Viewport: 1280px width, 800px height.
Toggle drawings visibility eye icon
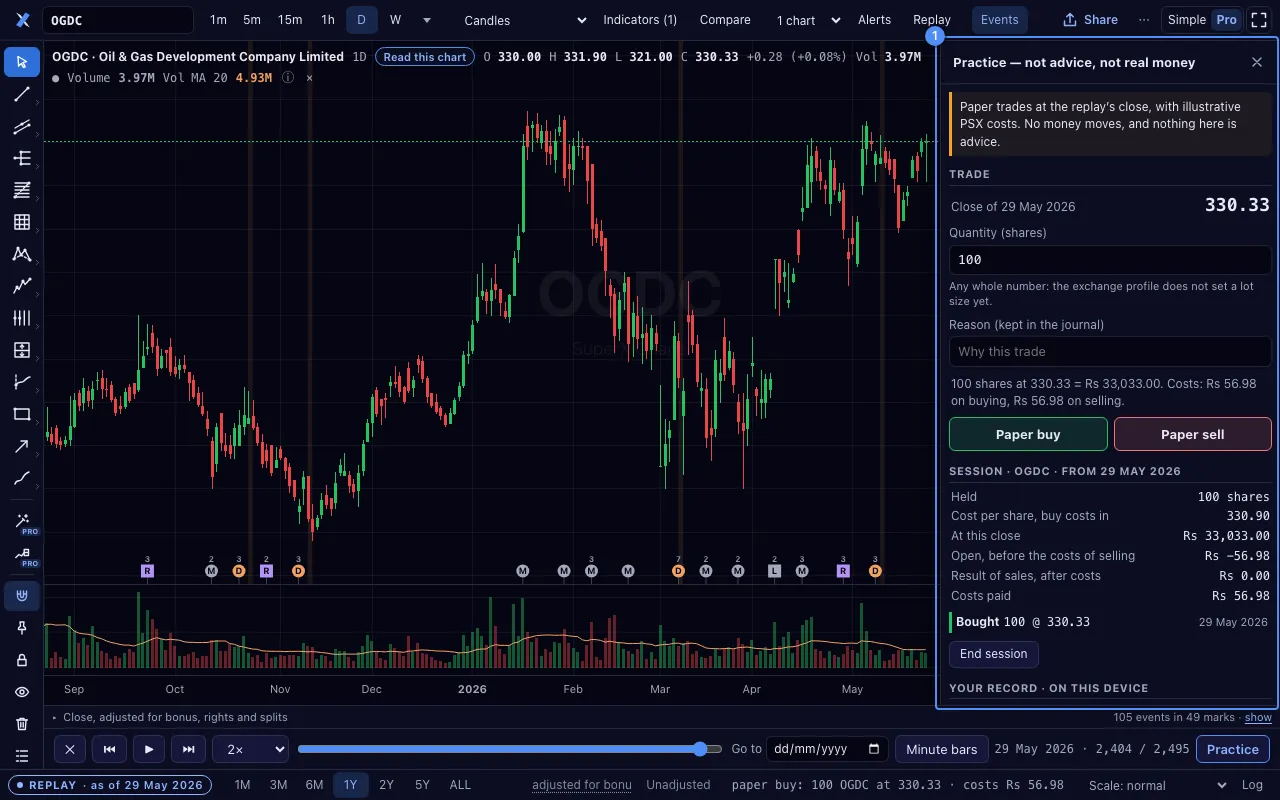[22, 692]
